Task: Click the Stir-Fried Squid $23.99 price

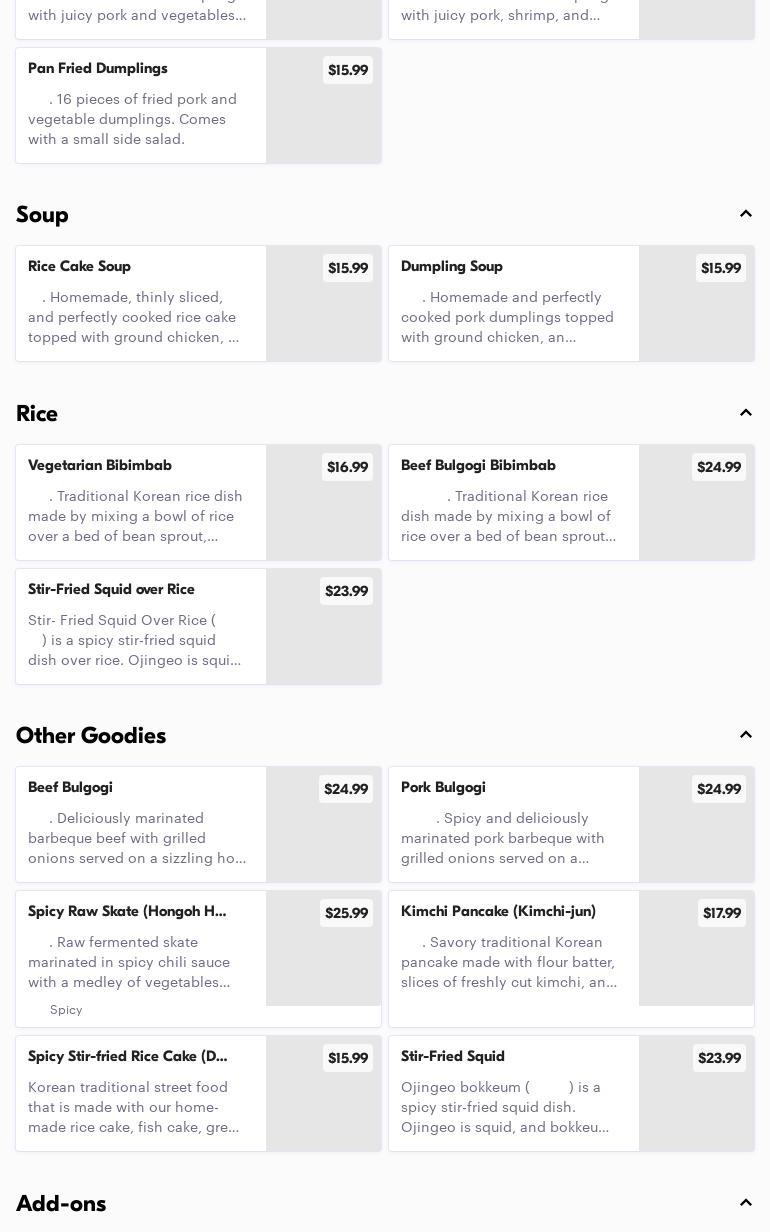Action: [719, 1058]
